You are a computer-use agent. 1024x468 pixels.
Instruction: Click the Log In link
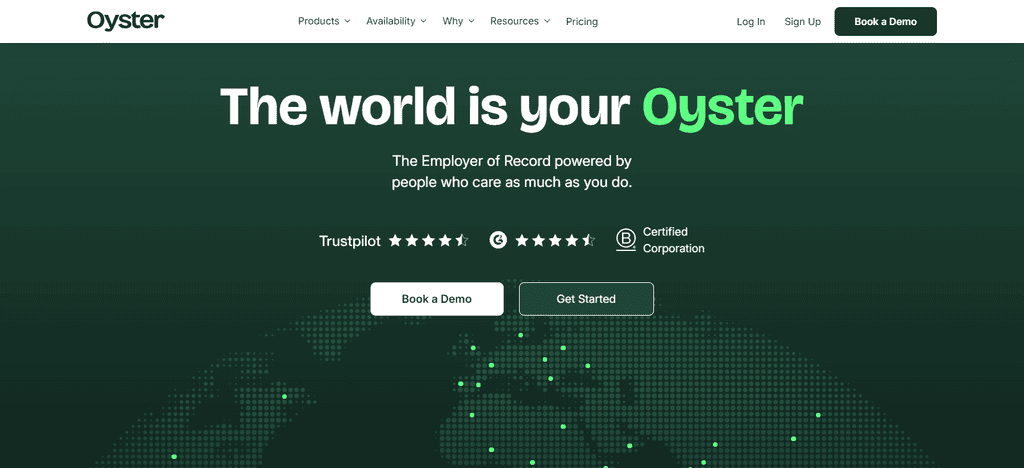coord(751,22)
